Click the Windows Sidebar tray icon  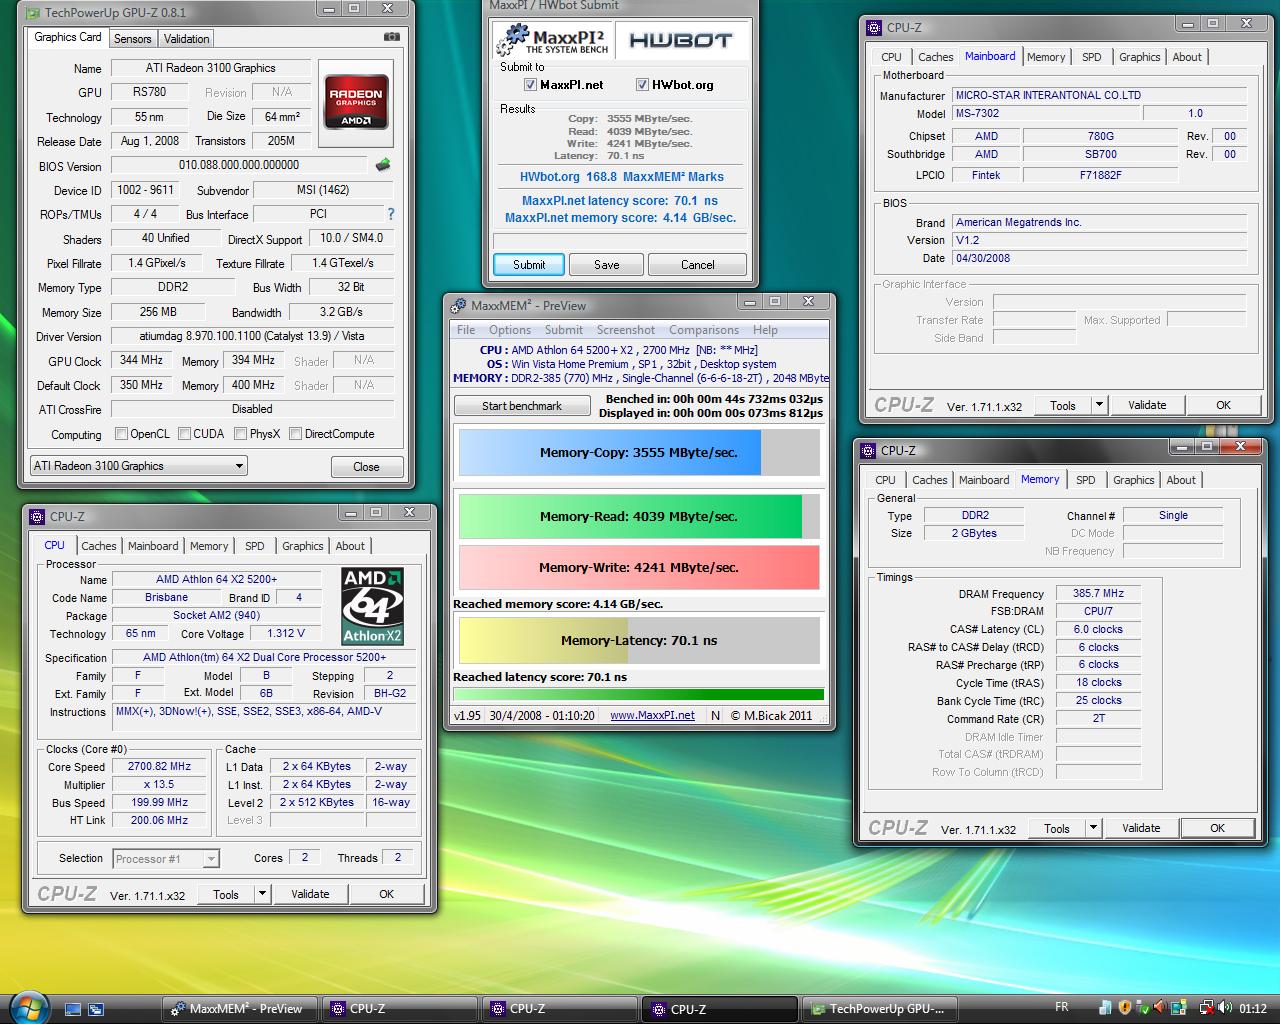pos(1105,1008)
